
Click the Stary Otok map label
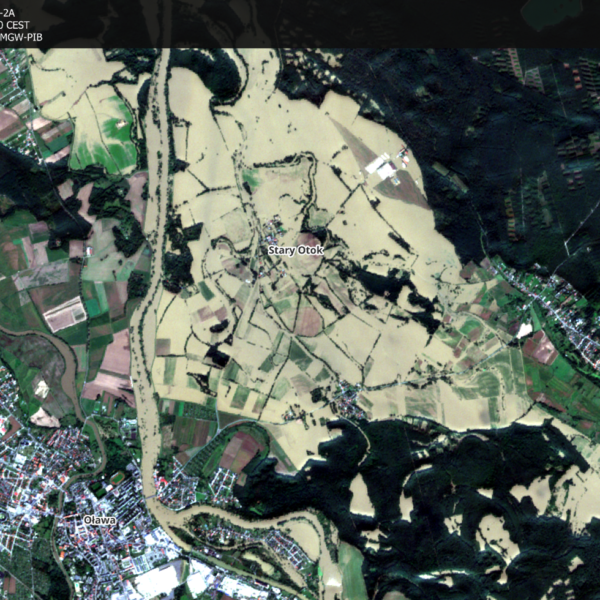point(295,251)
